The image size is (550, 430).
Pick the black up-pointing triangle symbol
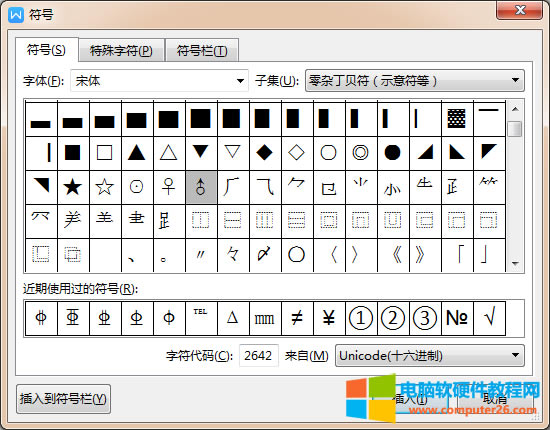(x=136, y=153)
